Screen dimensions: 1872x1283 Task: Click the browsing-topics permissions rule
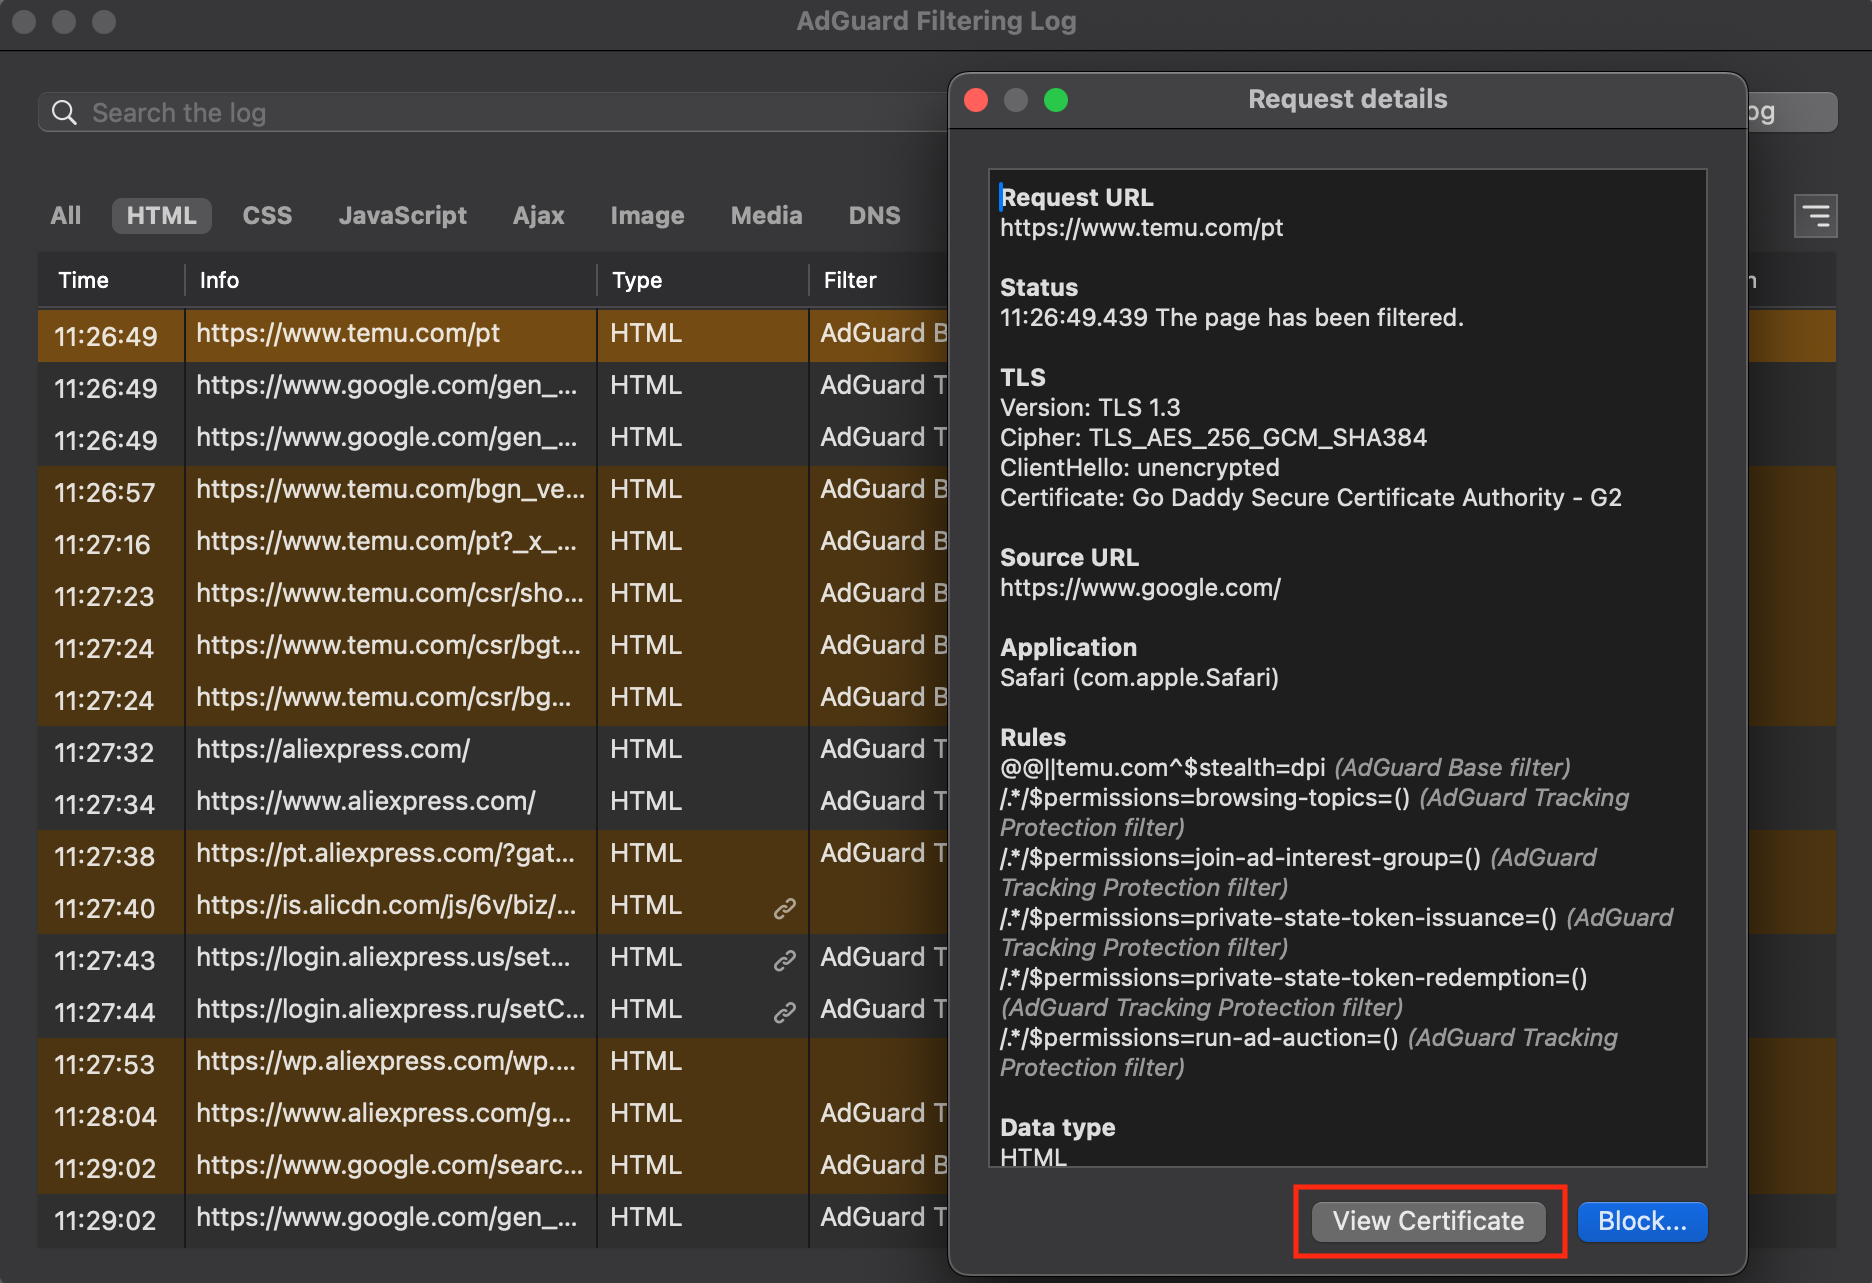pos(1205,798)
